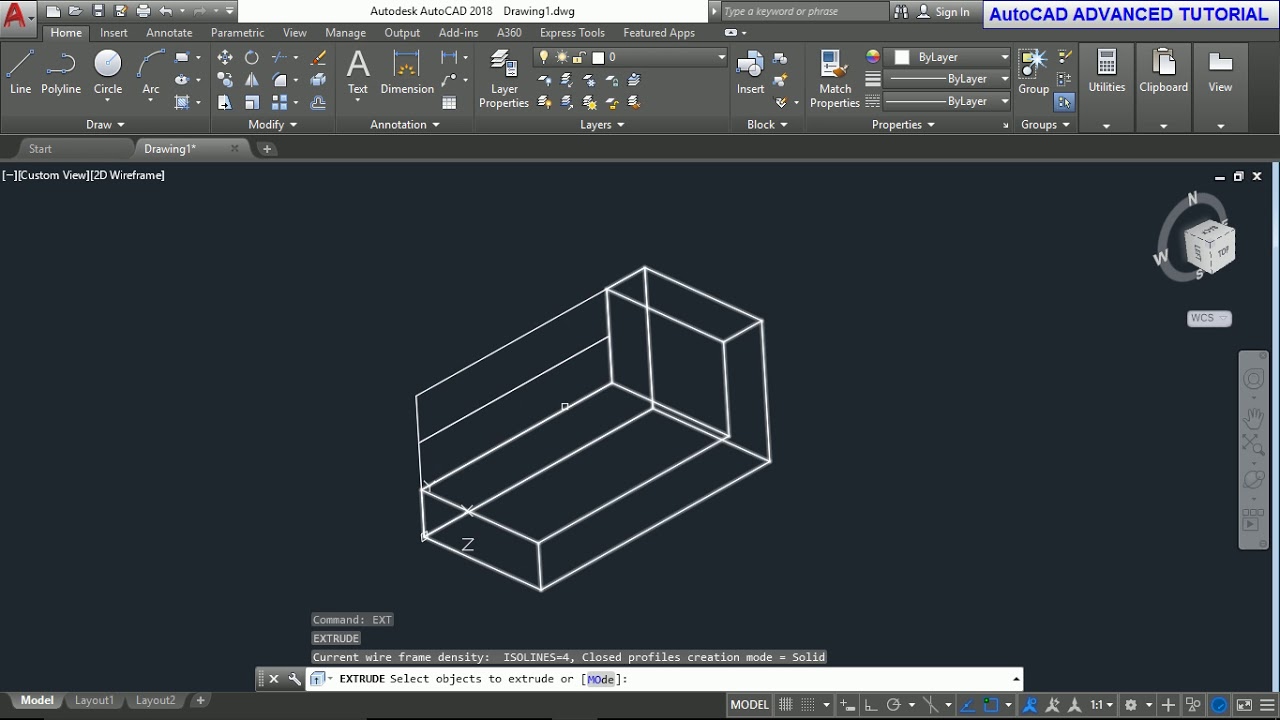1280x720 pixels.
Task: Click the Match Properties tool
Action: [835, 80]
